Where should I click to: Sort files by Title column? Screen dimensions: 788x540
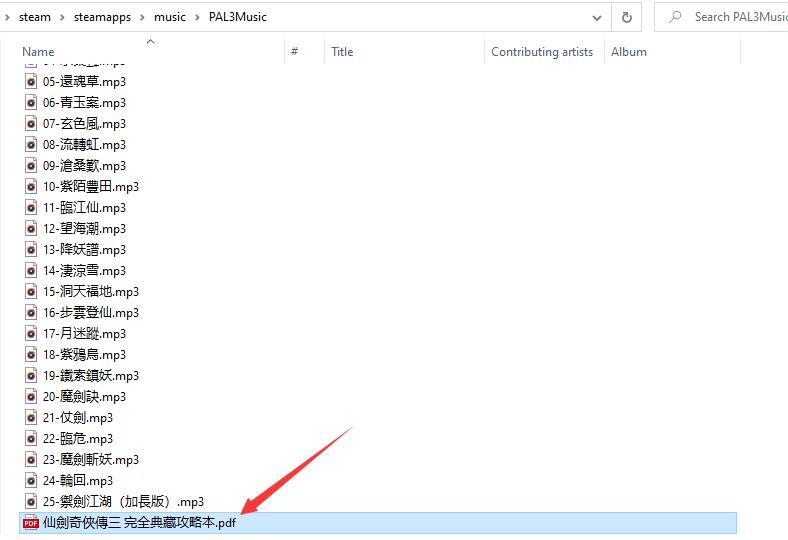(x=342, y=52)
